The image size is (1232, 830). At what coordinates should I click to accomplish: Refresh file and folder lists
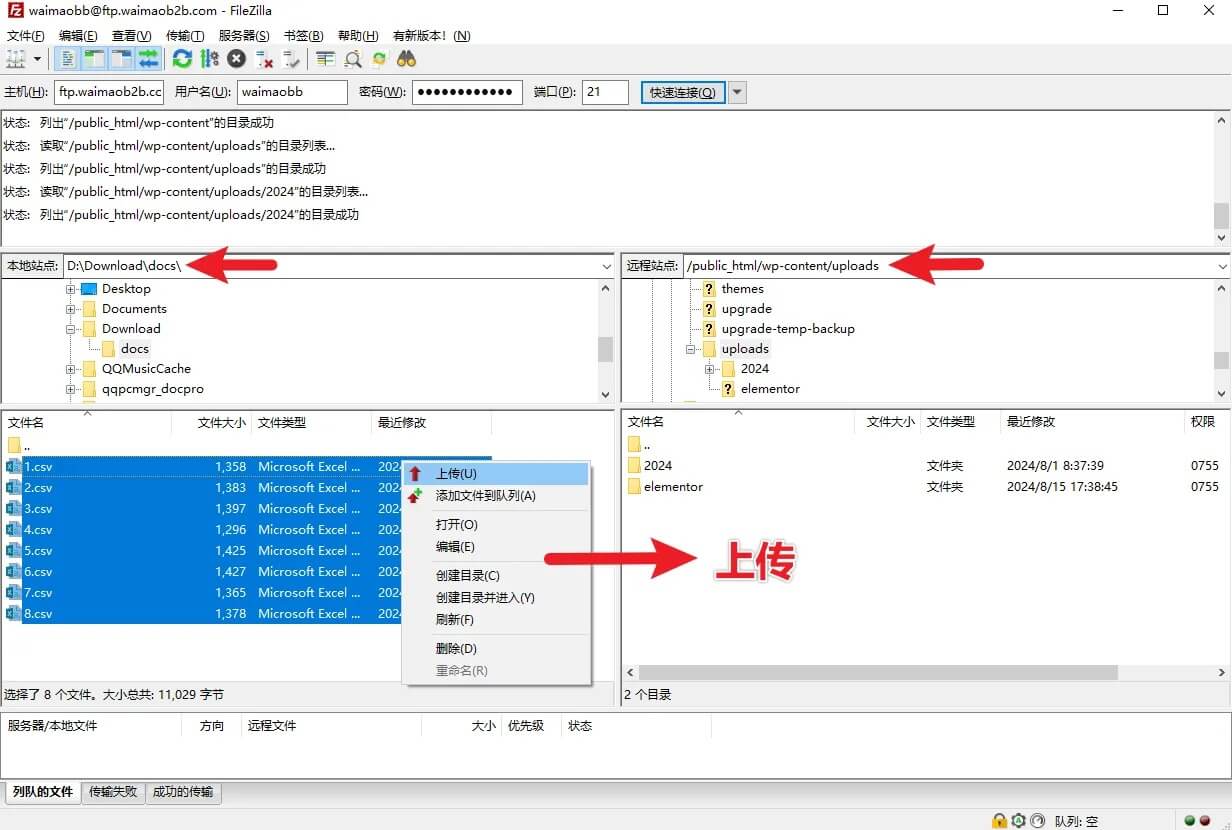point(182,59)
